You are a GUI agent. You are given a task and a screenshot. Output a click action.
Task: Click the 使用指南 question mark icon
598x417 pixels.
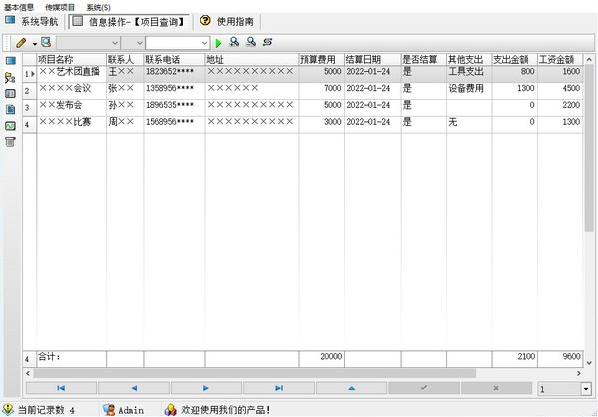pos(205,20)
